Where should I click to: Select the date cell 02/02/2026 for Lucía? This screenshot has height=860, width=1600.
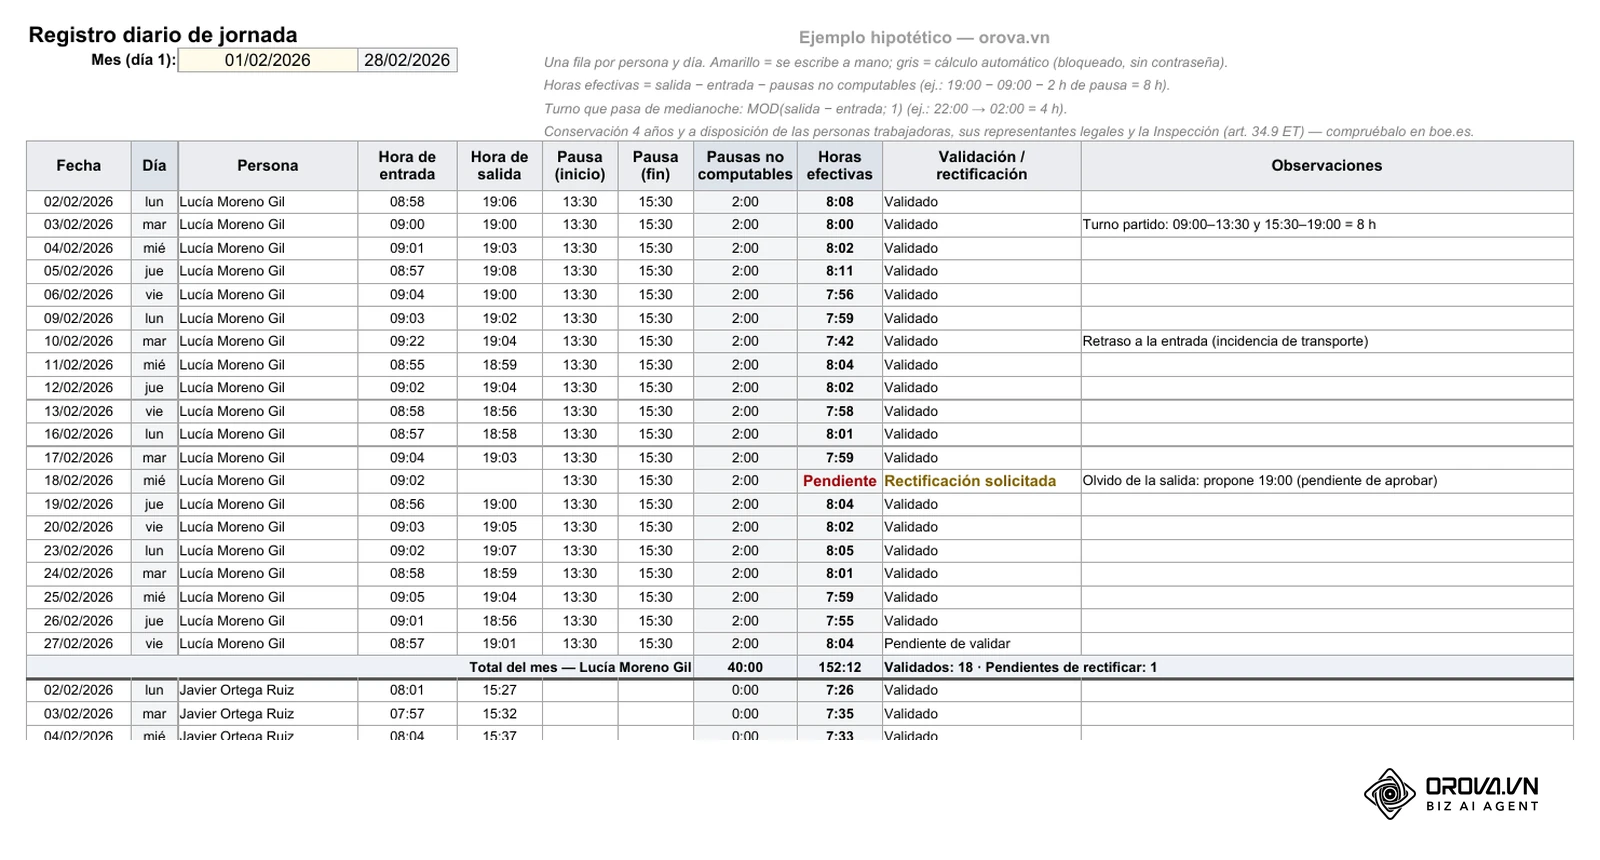pos(79,202)
